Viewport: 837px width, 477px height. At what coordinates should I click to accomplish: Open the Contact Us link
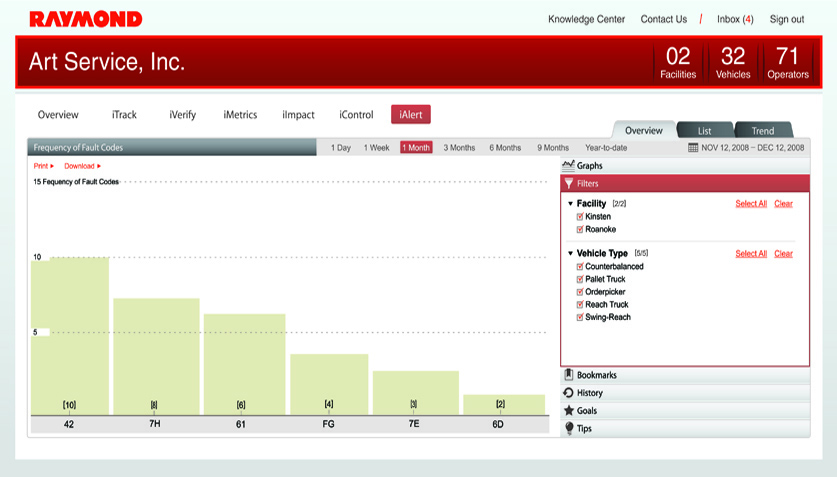click(664, 19)
